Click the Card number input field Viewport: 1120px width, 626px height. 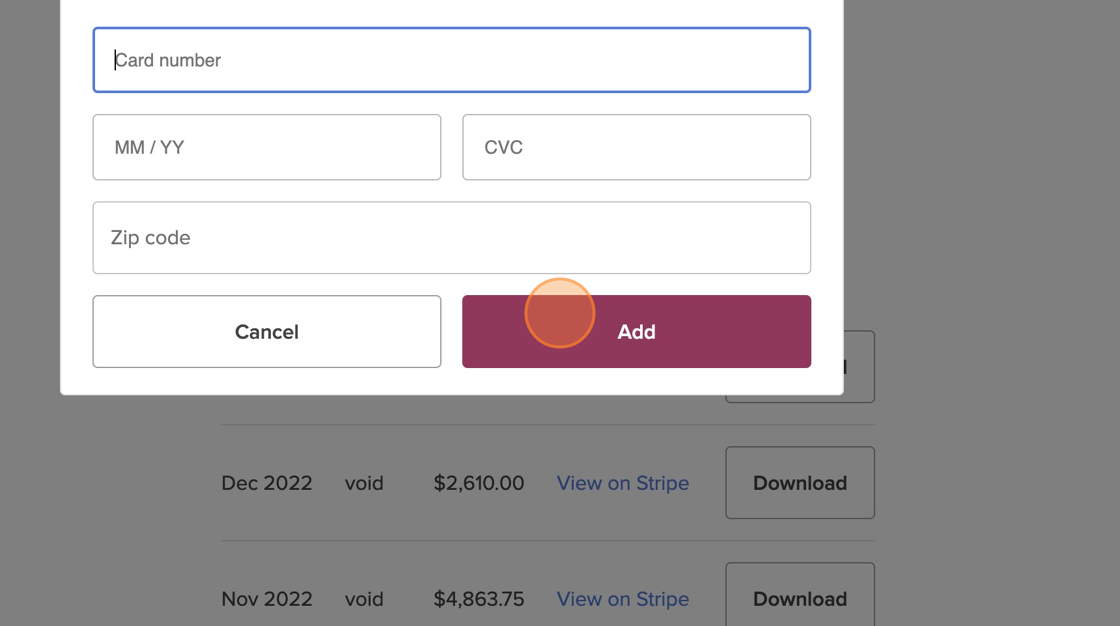[x=451, y=60]
